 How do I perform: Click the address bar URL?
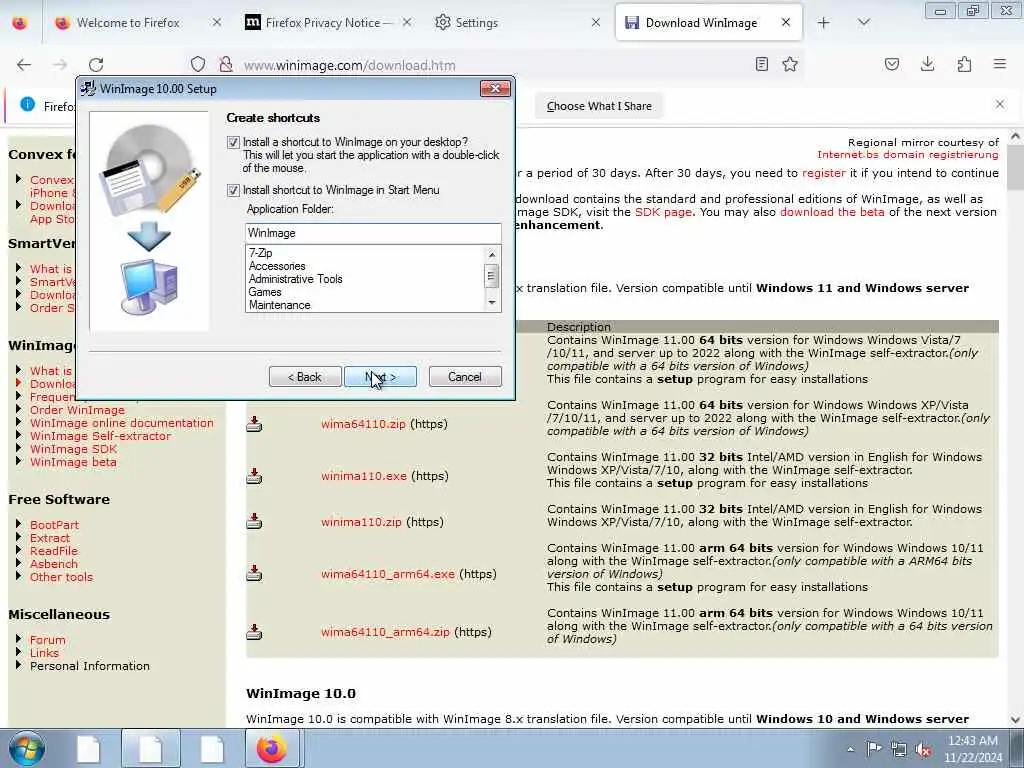coord(349,65)
